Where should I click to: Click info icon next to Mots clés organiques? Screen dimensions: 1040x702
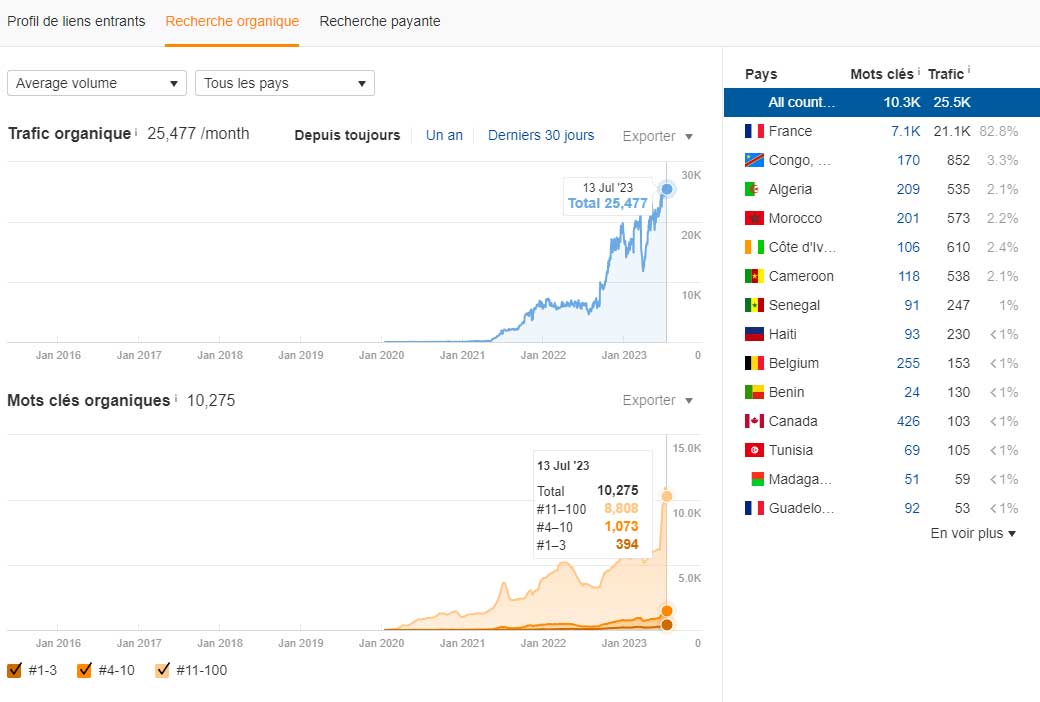(x=176, y=398)
